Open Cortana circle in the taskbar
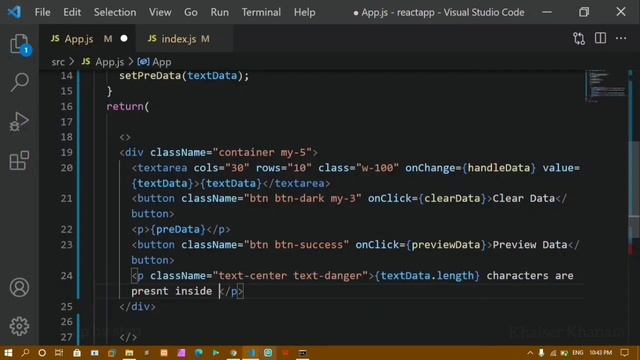640x360 pixels. (x=42, y=353)
